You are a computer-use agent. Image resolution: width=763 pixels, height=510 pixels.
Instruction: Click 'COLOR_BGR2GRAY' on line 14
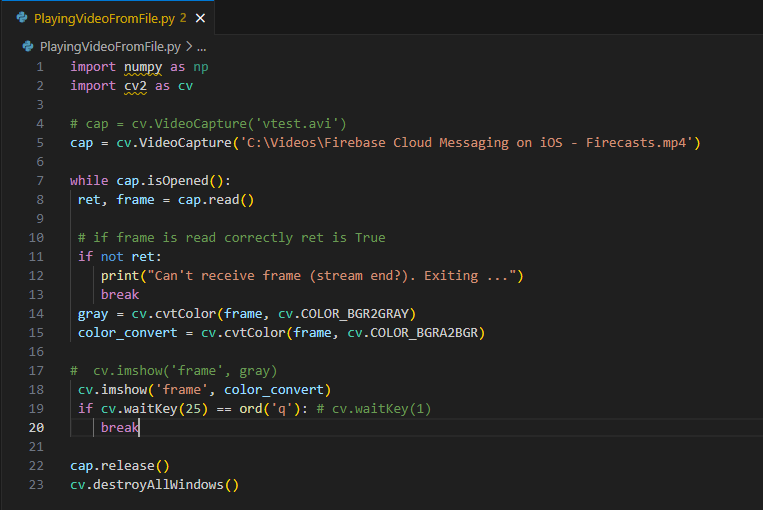tap(355, 314)
